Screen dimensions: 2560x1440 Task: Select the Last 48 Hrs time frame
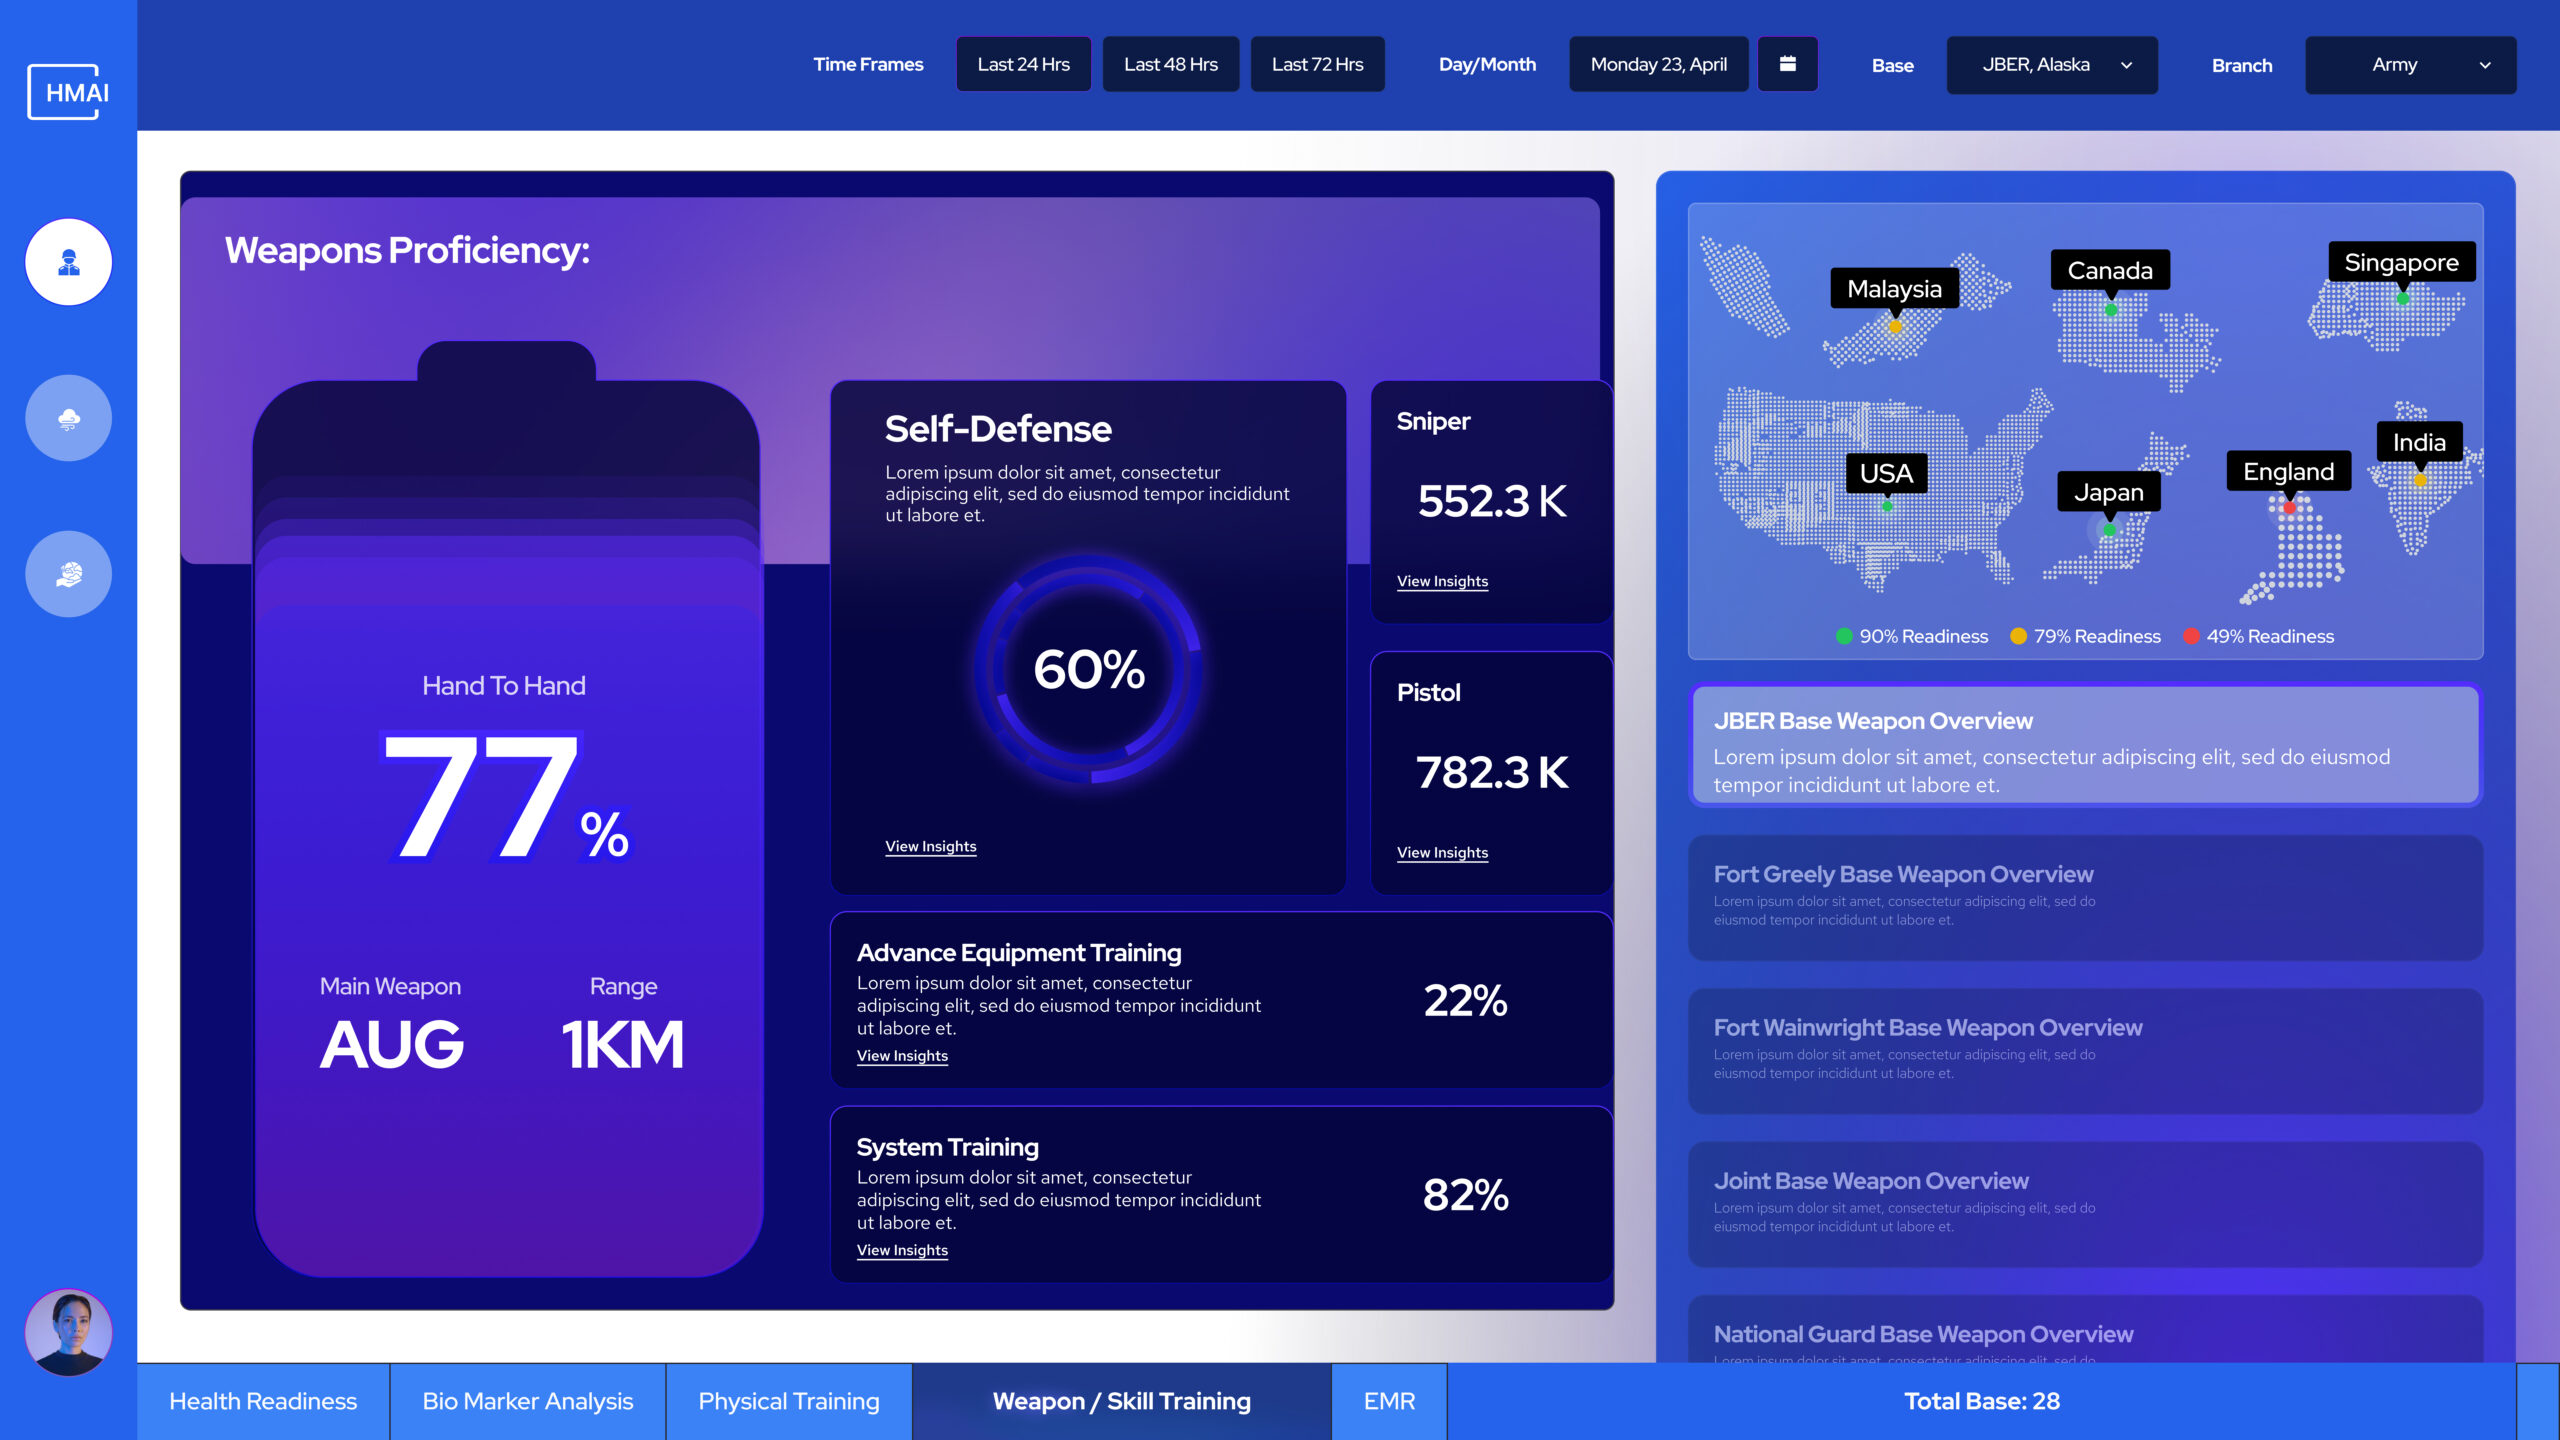[x=1170, y=64]
